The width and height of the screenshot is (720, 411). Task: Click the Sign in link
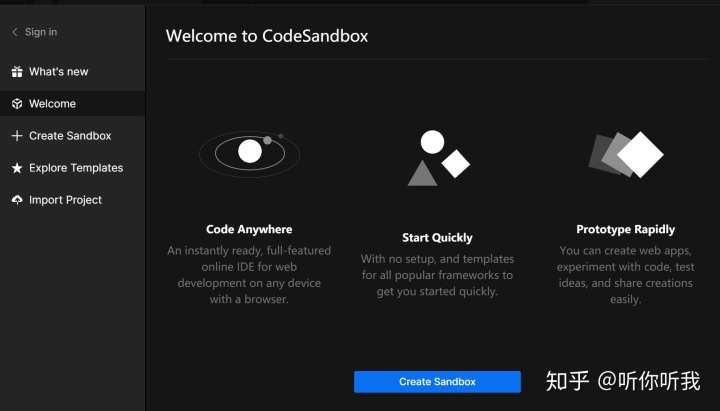[41, 32]
